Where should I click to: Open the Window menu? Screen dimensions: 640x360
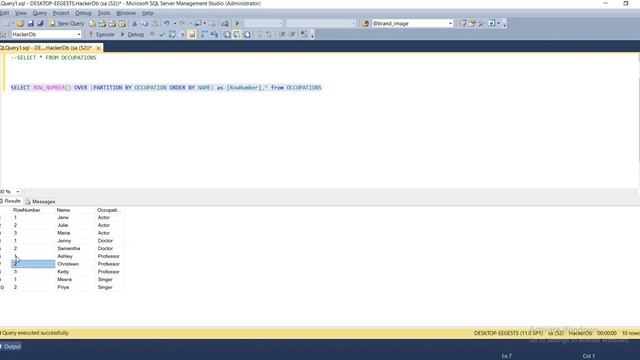point(125,13)
